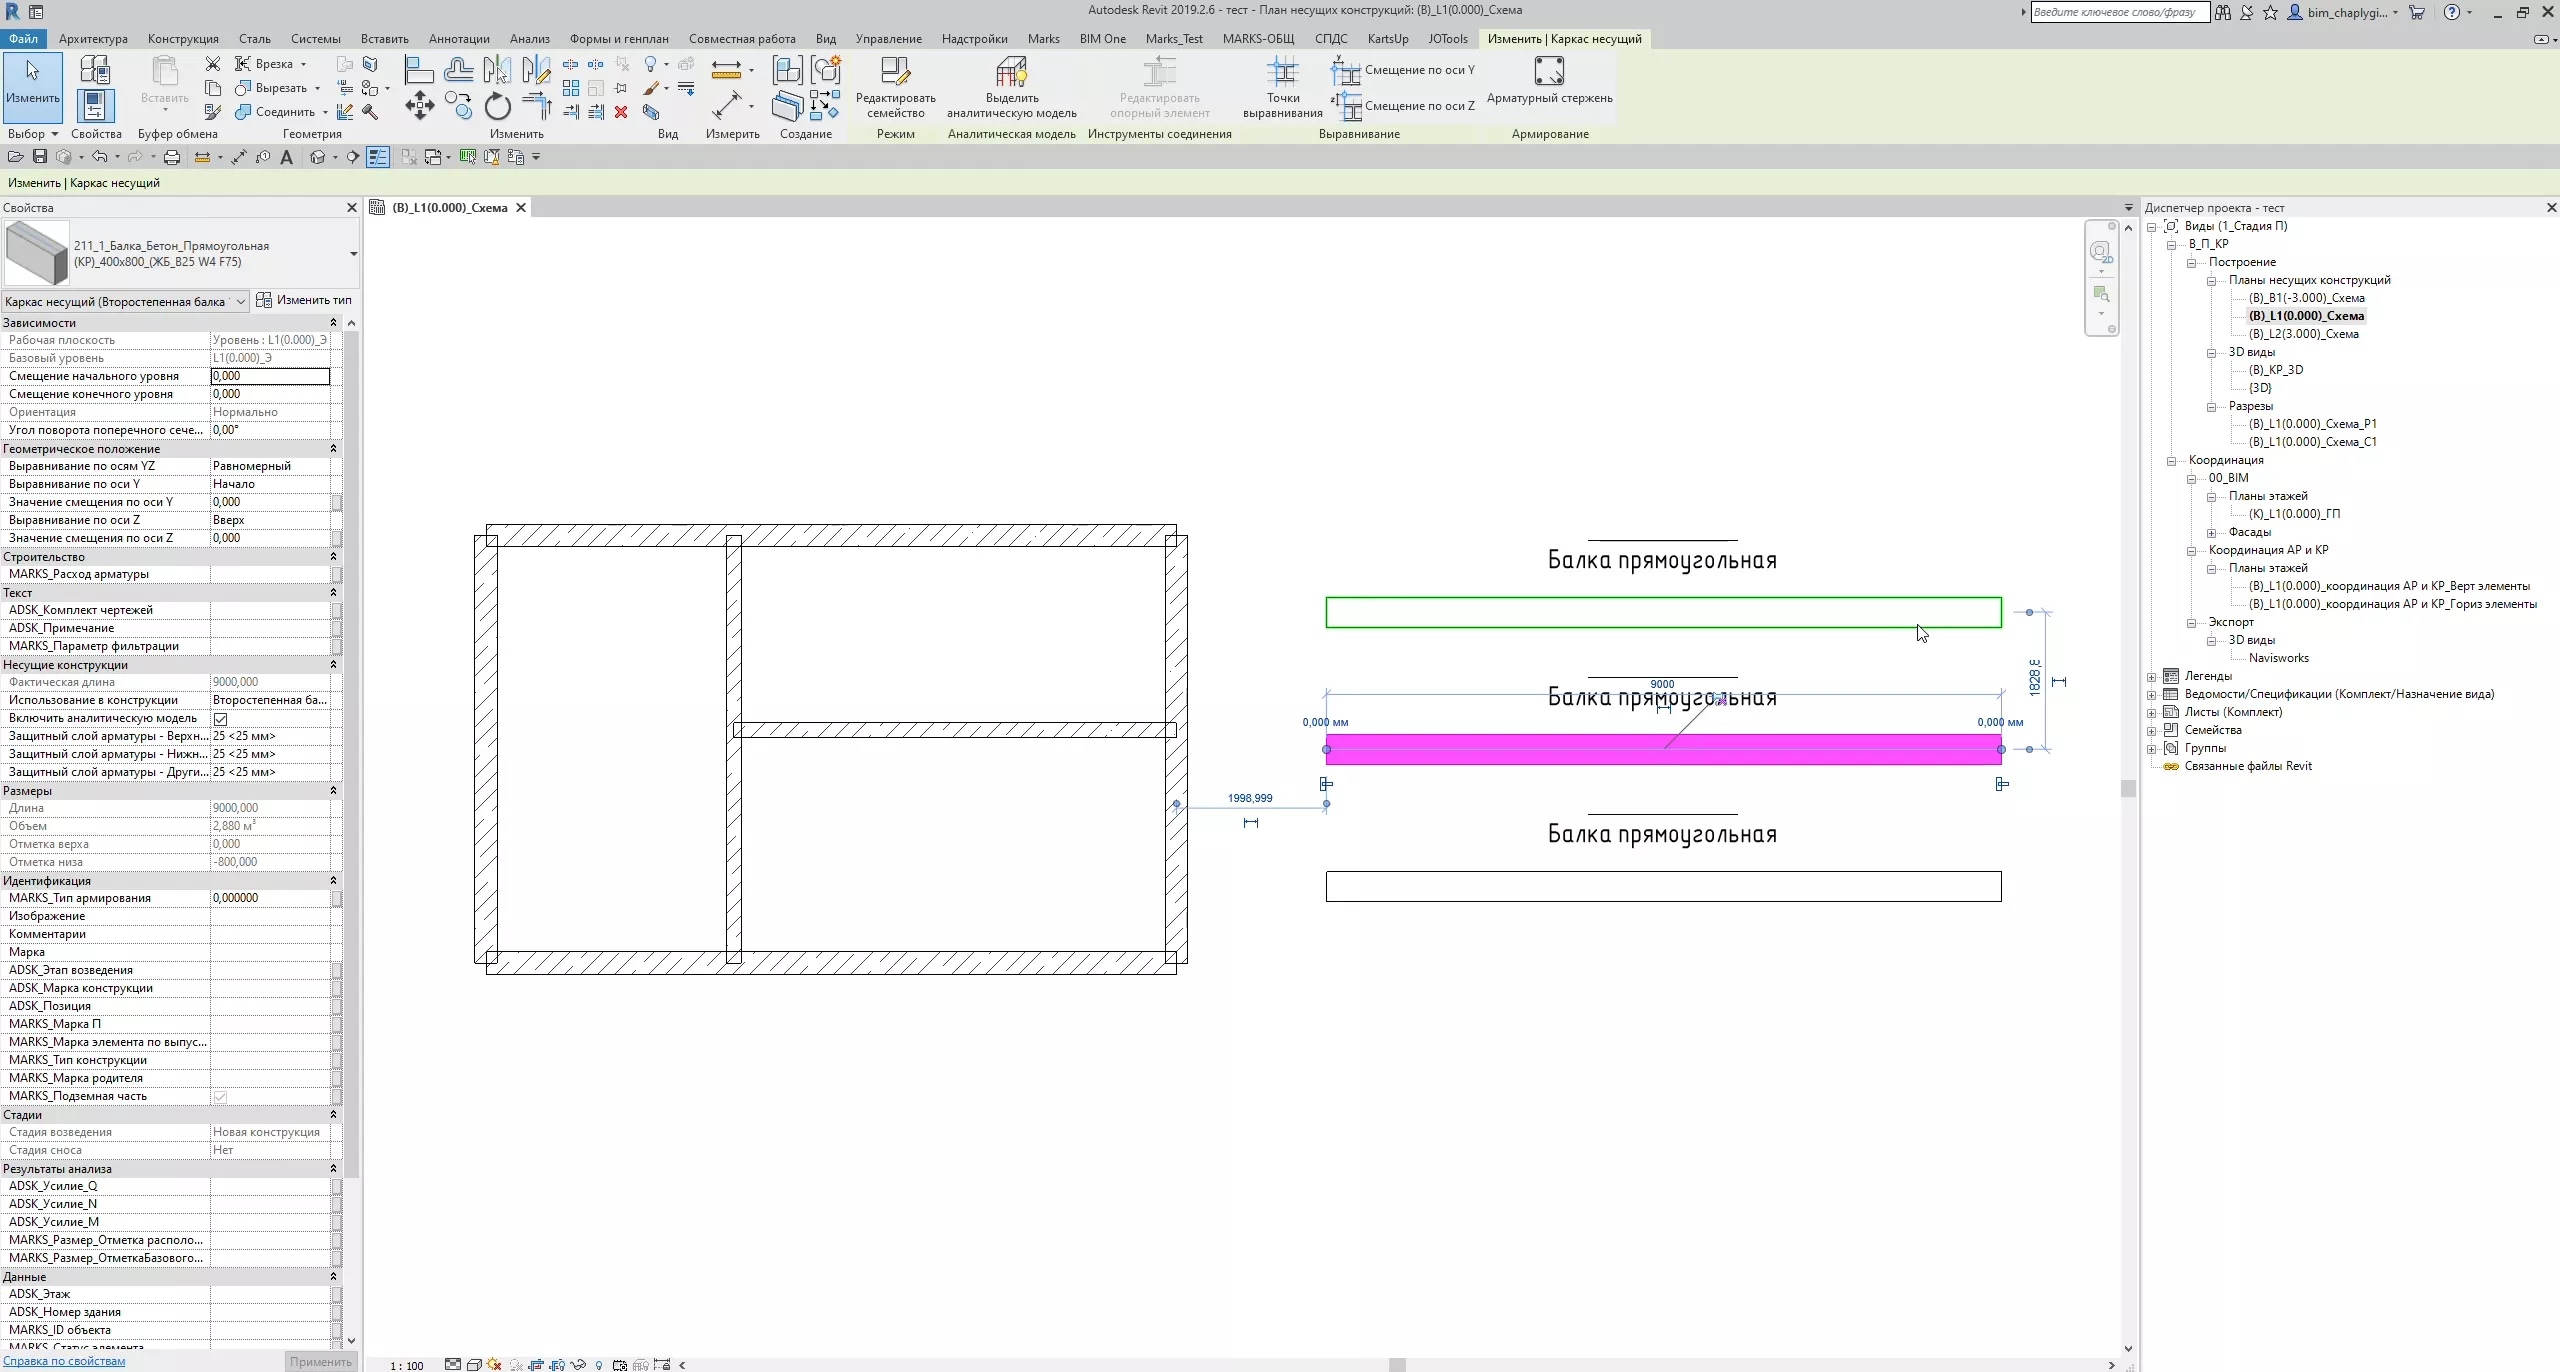This screenshot has height=1372, width=2560.
Task: Select the Move tool in Modify panel
Action: (419, 107)
